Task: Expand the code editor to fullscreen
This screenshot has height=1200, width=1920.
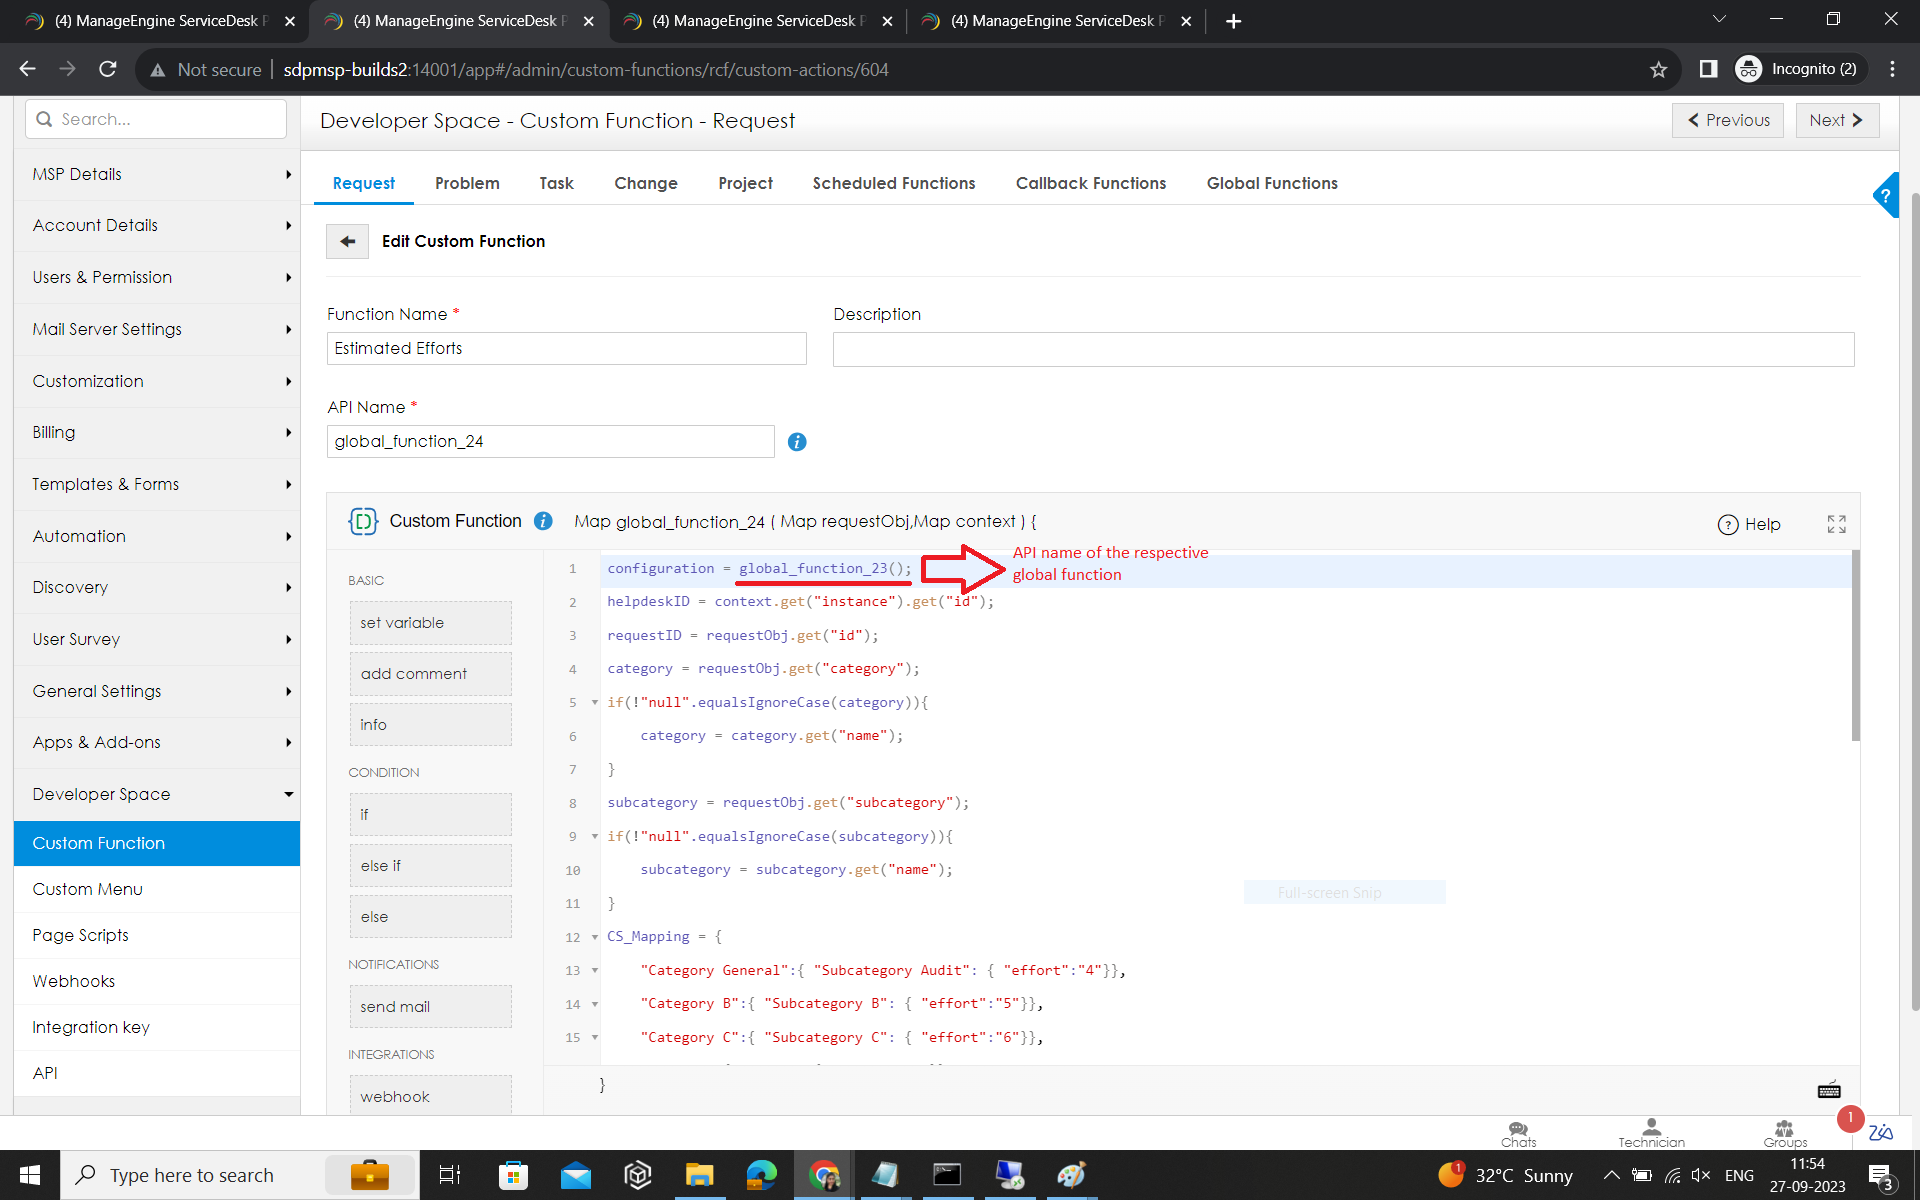Action: tap(1836, 524)
